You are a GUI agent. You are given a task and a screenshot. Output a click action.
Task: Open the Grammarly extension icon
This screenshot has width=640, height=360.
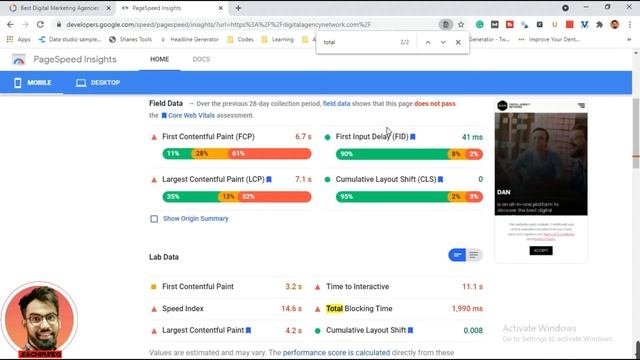pos(480,24)
